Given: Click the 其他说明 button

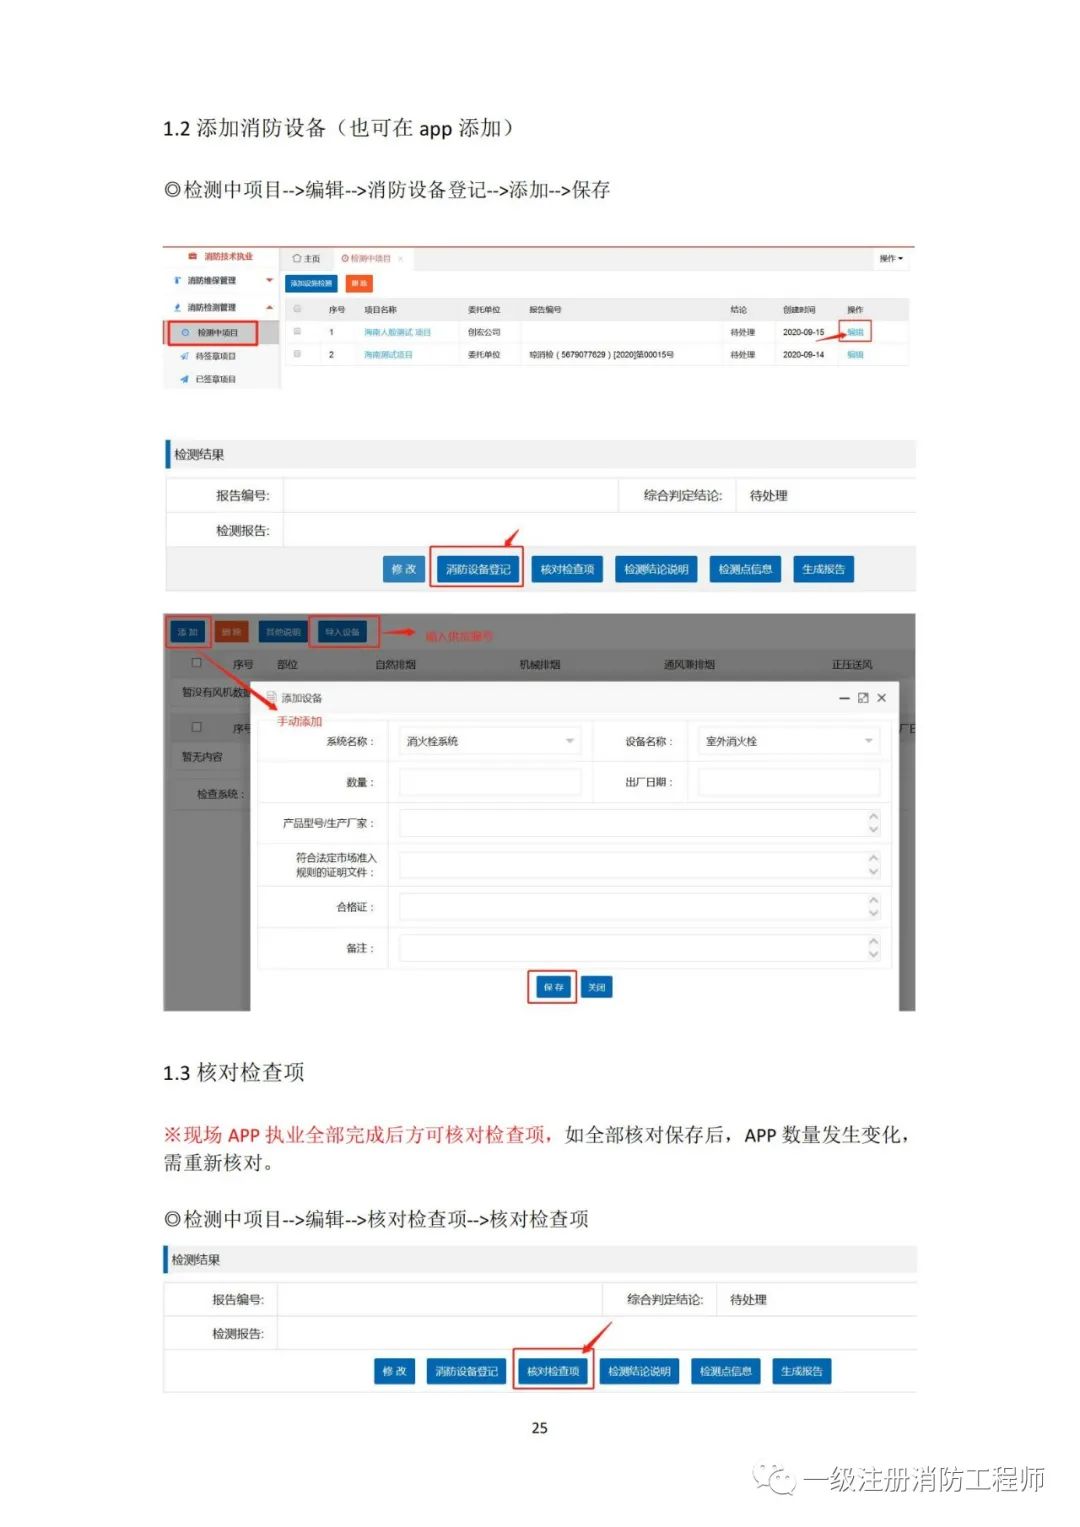Looking at the screenshot, I should pos(283,632).
